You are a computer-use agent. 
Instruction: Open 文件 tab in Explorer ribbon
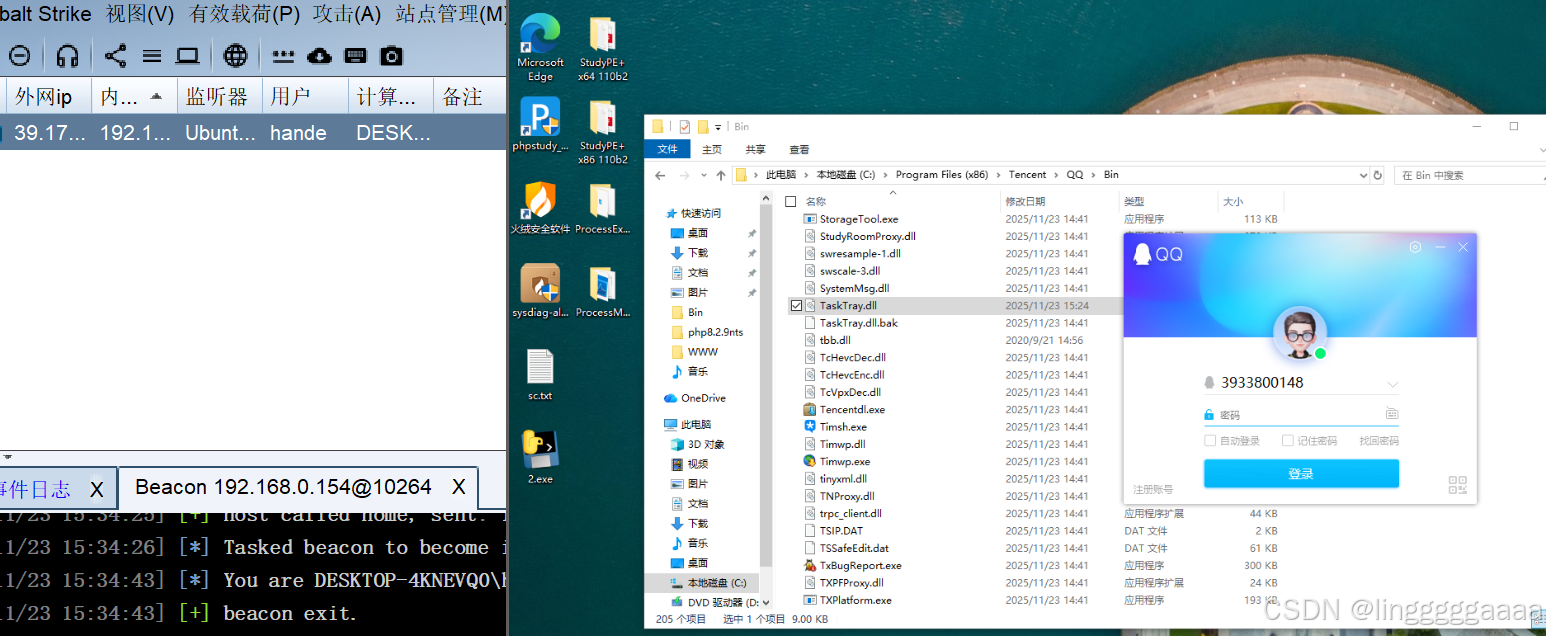667,149
